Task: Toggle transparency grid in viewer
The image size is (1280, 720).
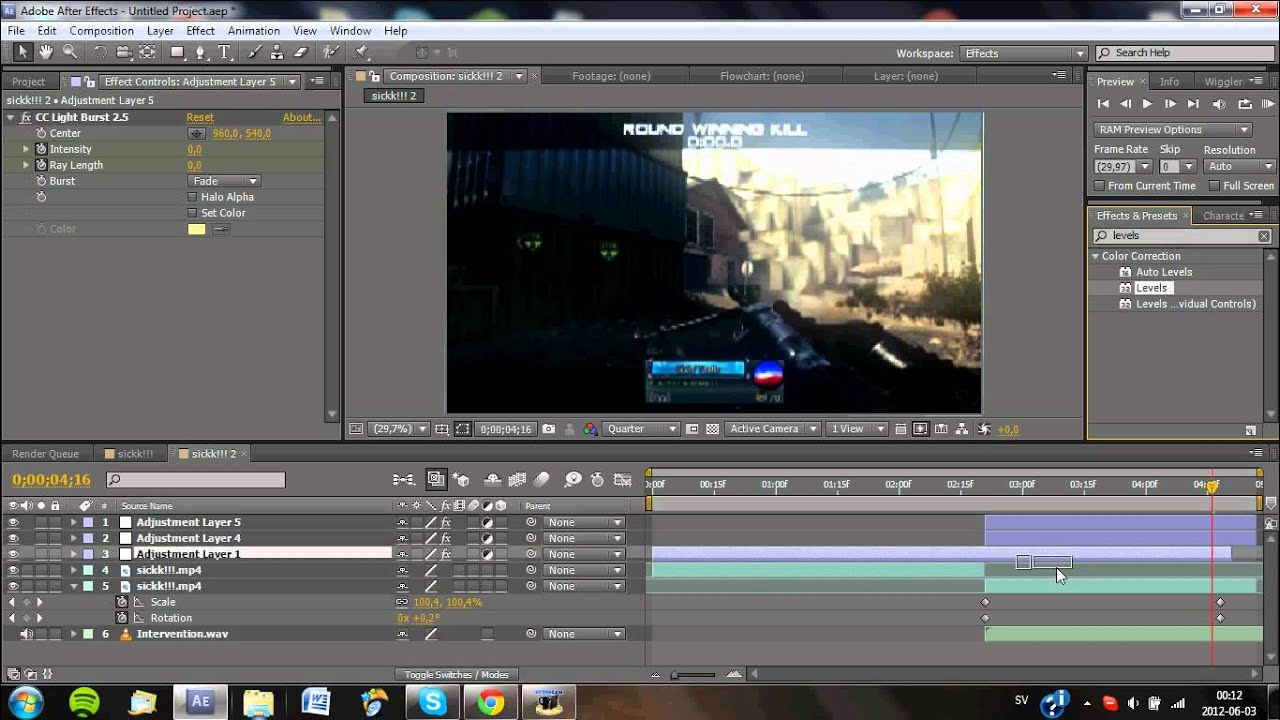Action: tap(712, 429)
